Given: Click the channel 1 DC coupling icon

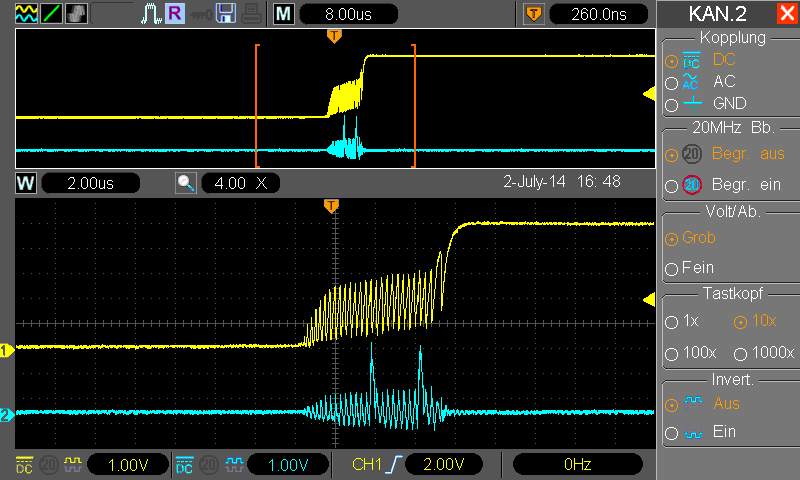Looking at the screenshot, I should pos(24,464).
